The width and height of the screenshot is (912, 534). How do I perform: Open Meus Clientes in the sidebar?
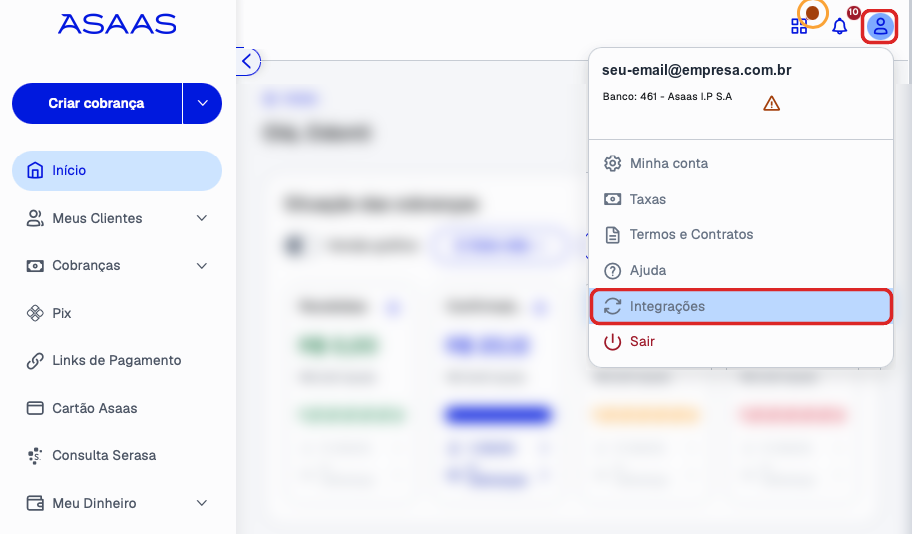click(x=117, y=218)
